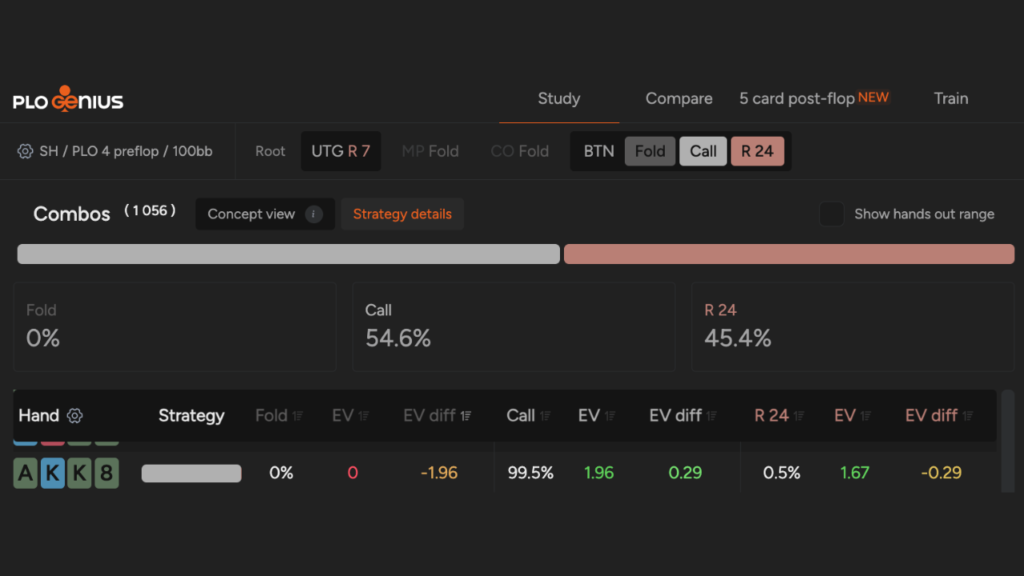Click the Strategy details button

click(x=402, y=214)
